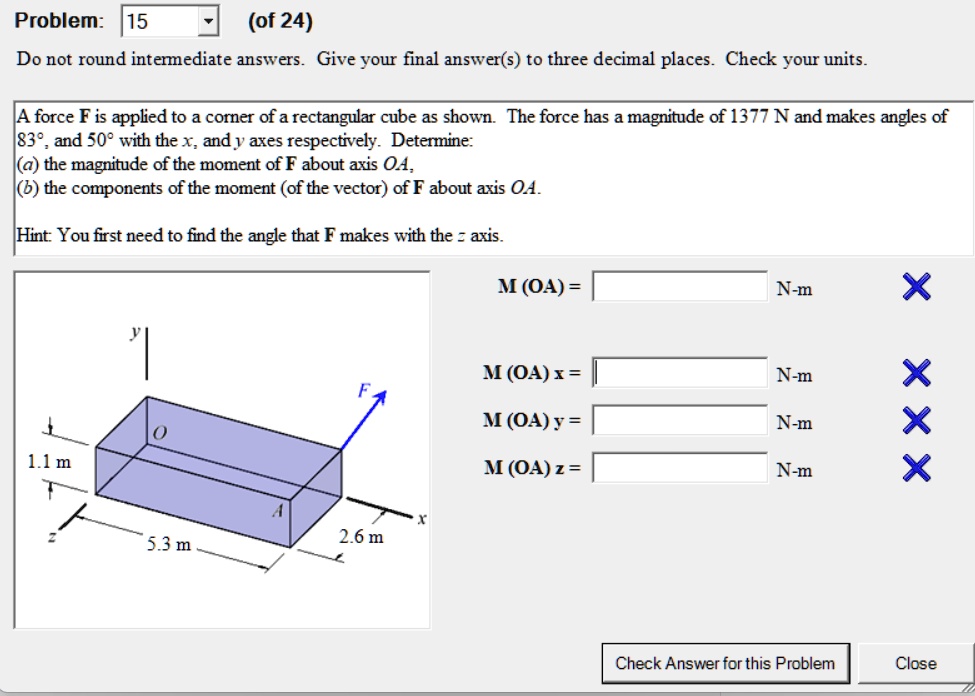
Task: Grab the window resize grip corner
Action: coord(966,688)
